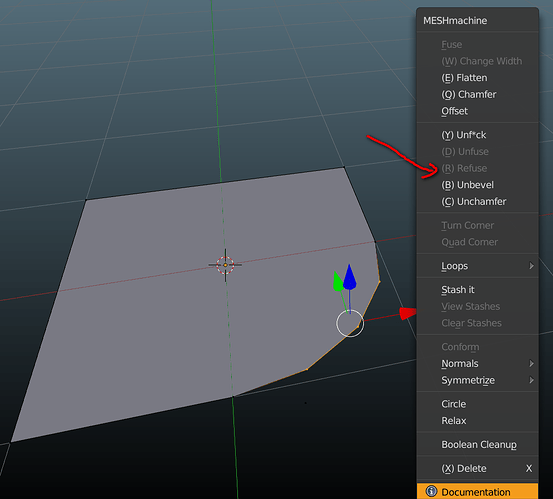553x499 pixels.
Task: Click the green Y-axis gizmo arrow
Action: [338, 281]
